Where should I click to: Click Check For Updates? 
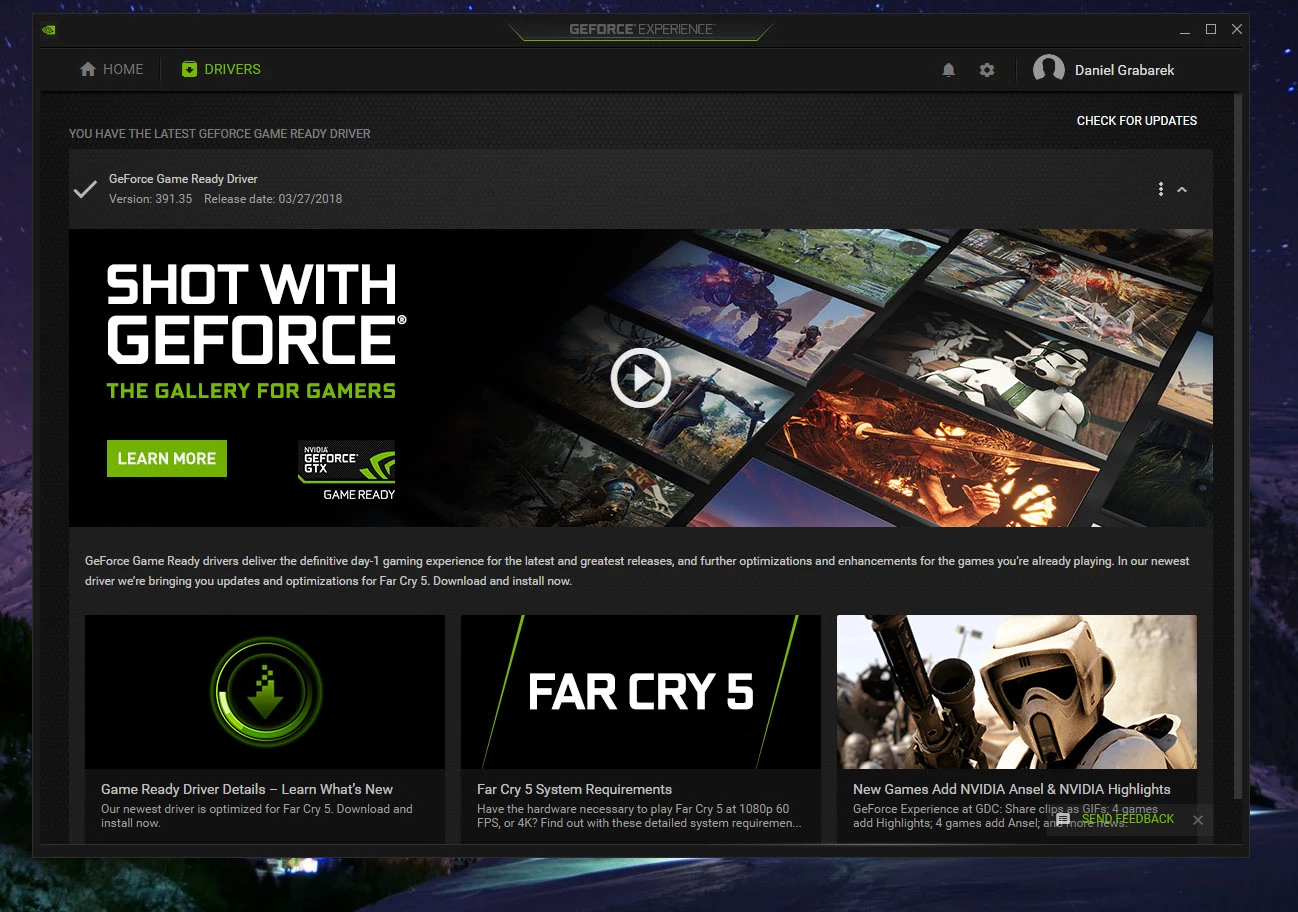point(1136,120)
